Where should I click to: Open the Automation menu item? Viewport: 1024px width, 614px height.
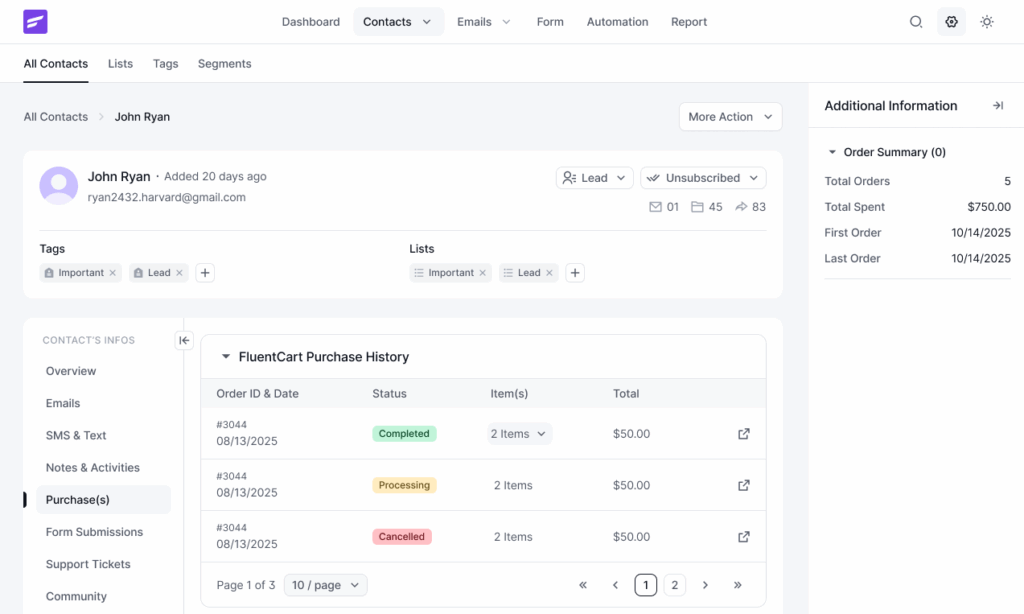[617, 21]
